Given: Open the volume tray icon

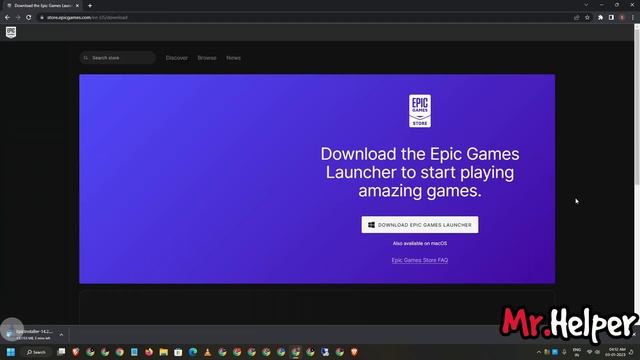Looking at the screenshot, I should tap(597, 352).
